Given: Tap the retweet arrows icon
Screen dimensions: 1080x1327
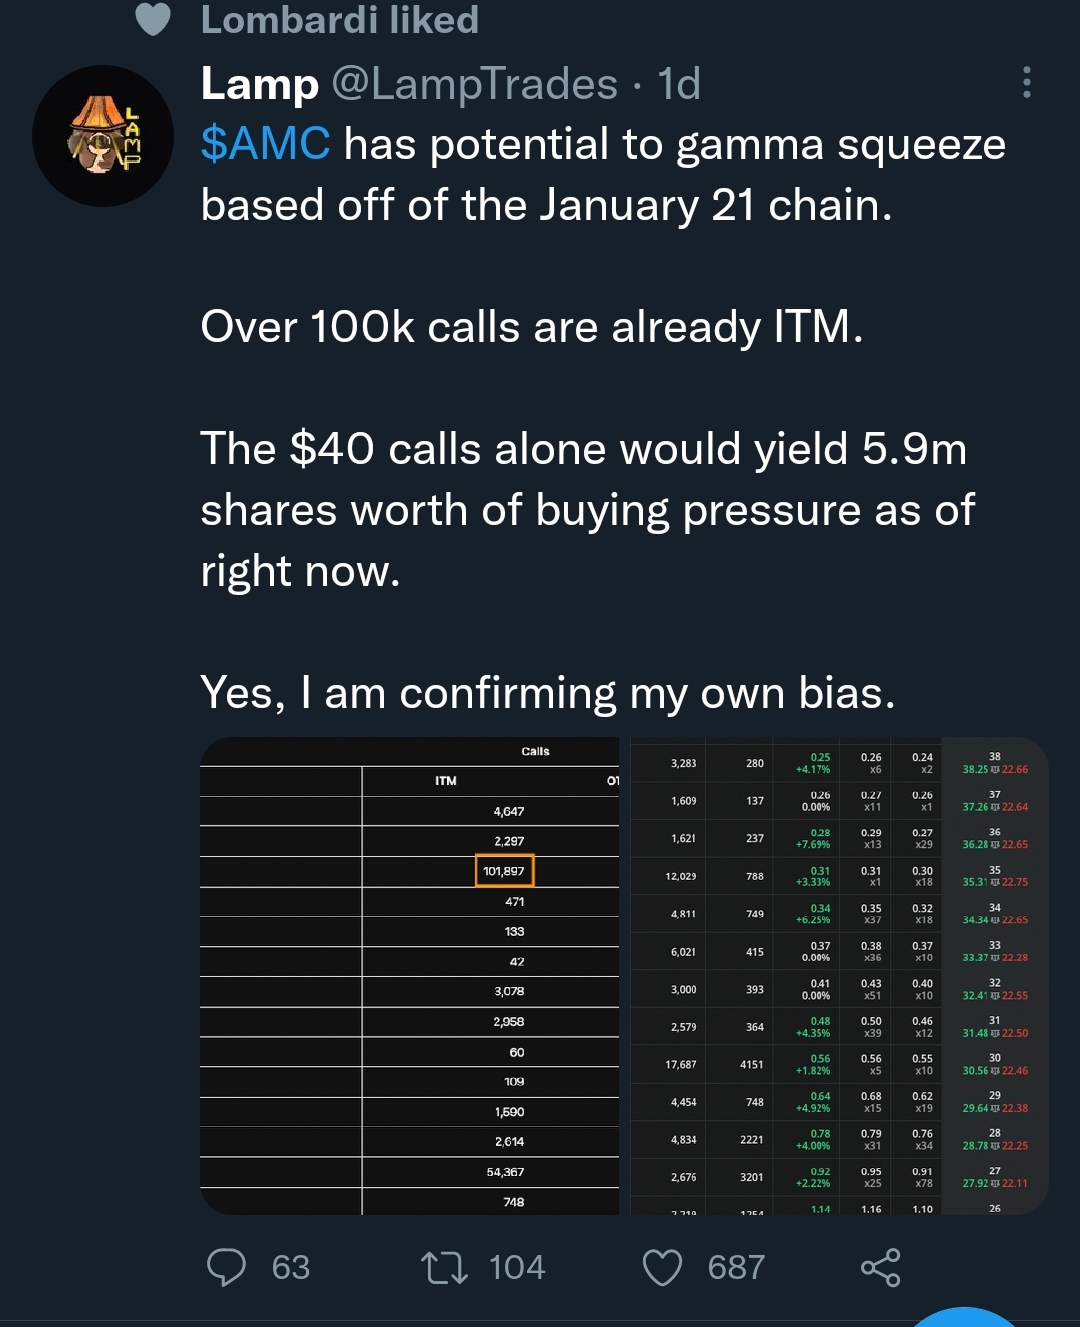Looking at the screenshot, I should 444,1268.
